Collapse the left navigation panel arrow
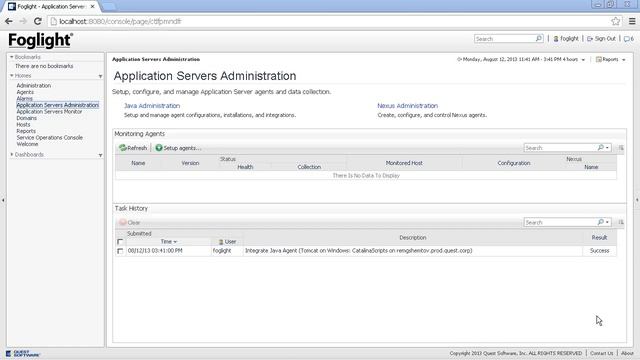 point(3,200)
